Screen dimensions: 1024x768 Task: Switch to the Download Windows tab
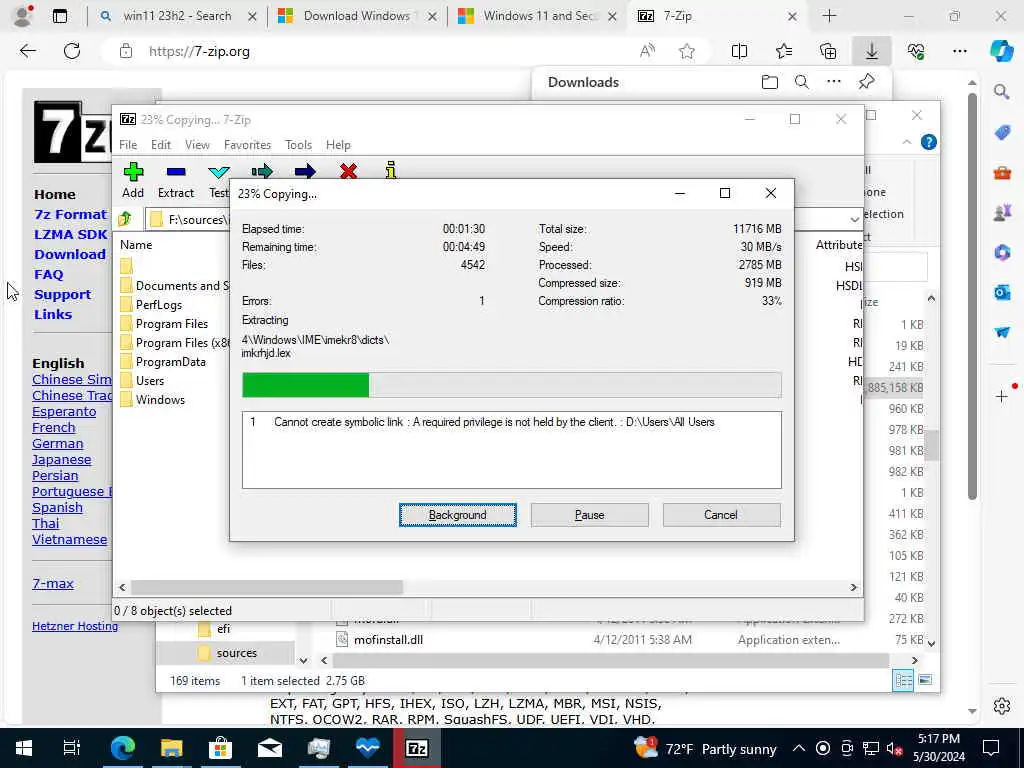coord(357,16)
